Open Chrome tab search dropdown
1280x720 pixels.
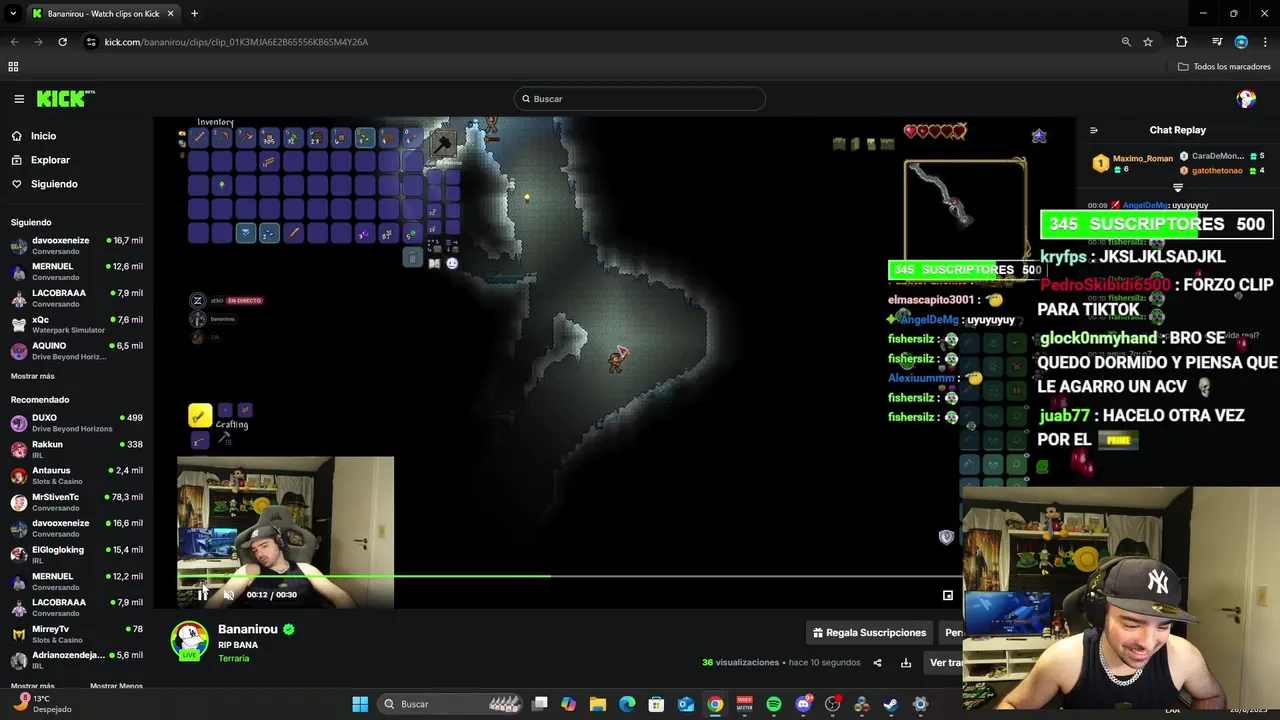point(13,14)
